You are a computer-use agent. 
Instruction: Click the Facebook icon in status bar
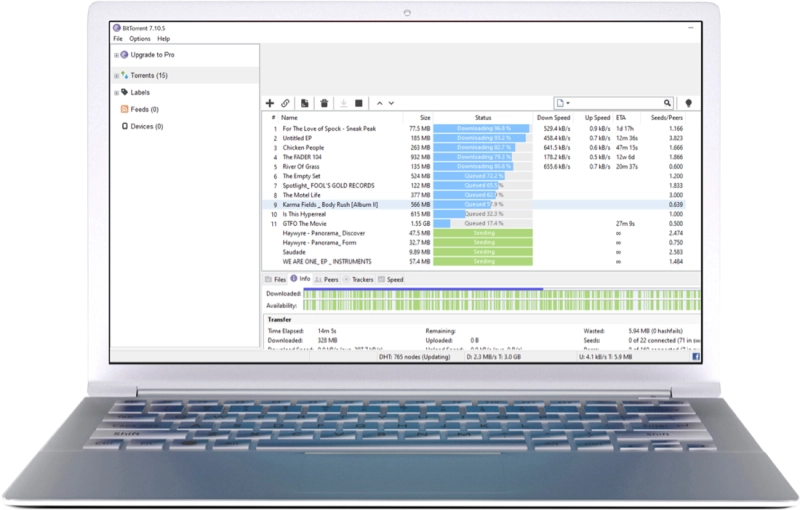(x=696, y=357)
